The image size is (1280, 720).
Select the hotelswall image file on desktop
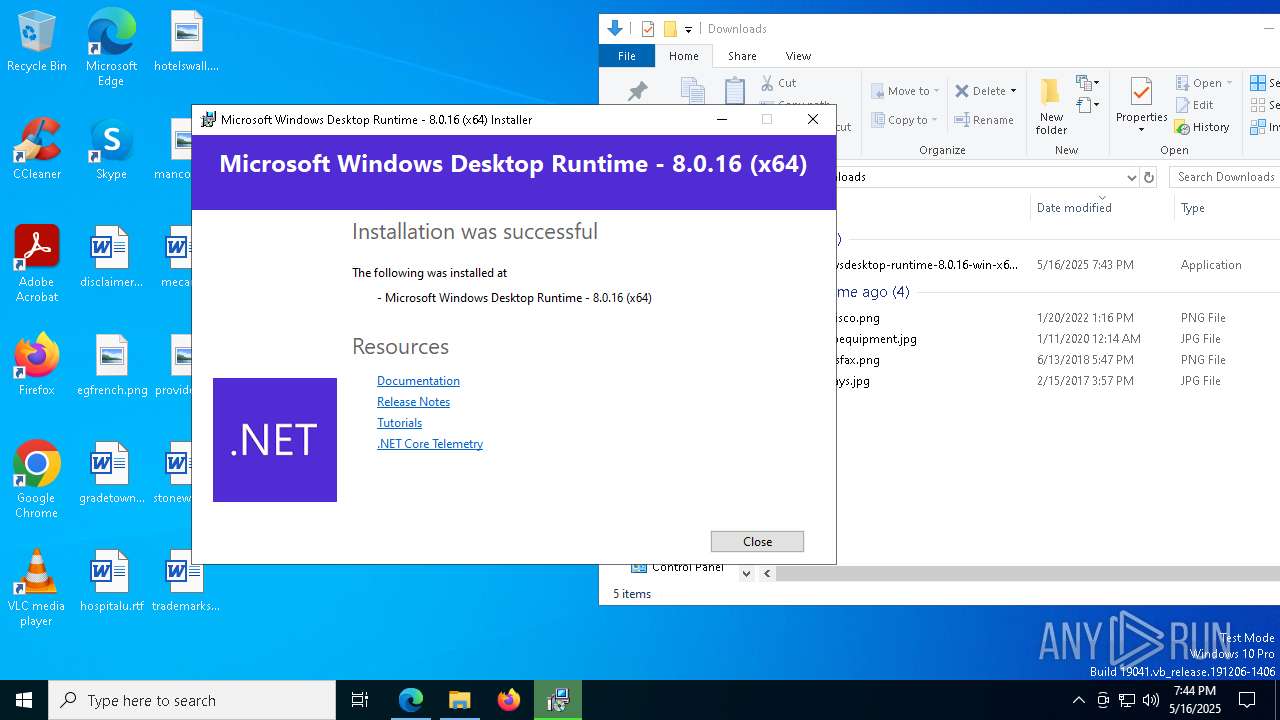(186, 42)
